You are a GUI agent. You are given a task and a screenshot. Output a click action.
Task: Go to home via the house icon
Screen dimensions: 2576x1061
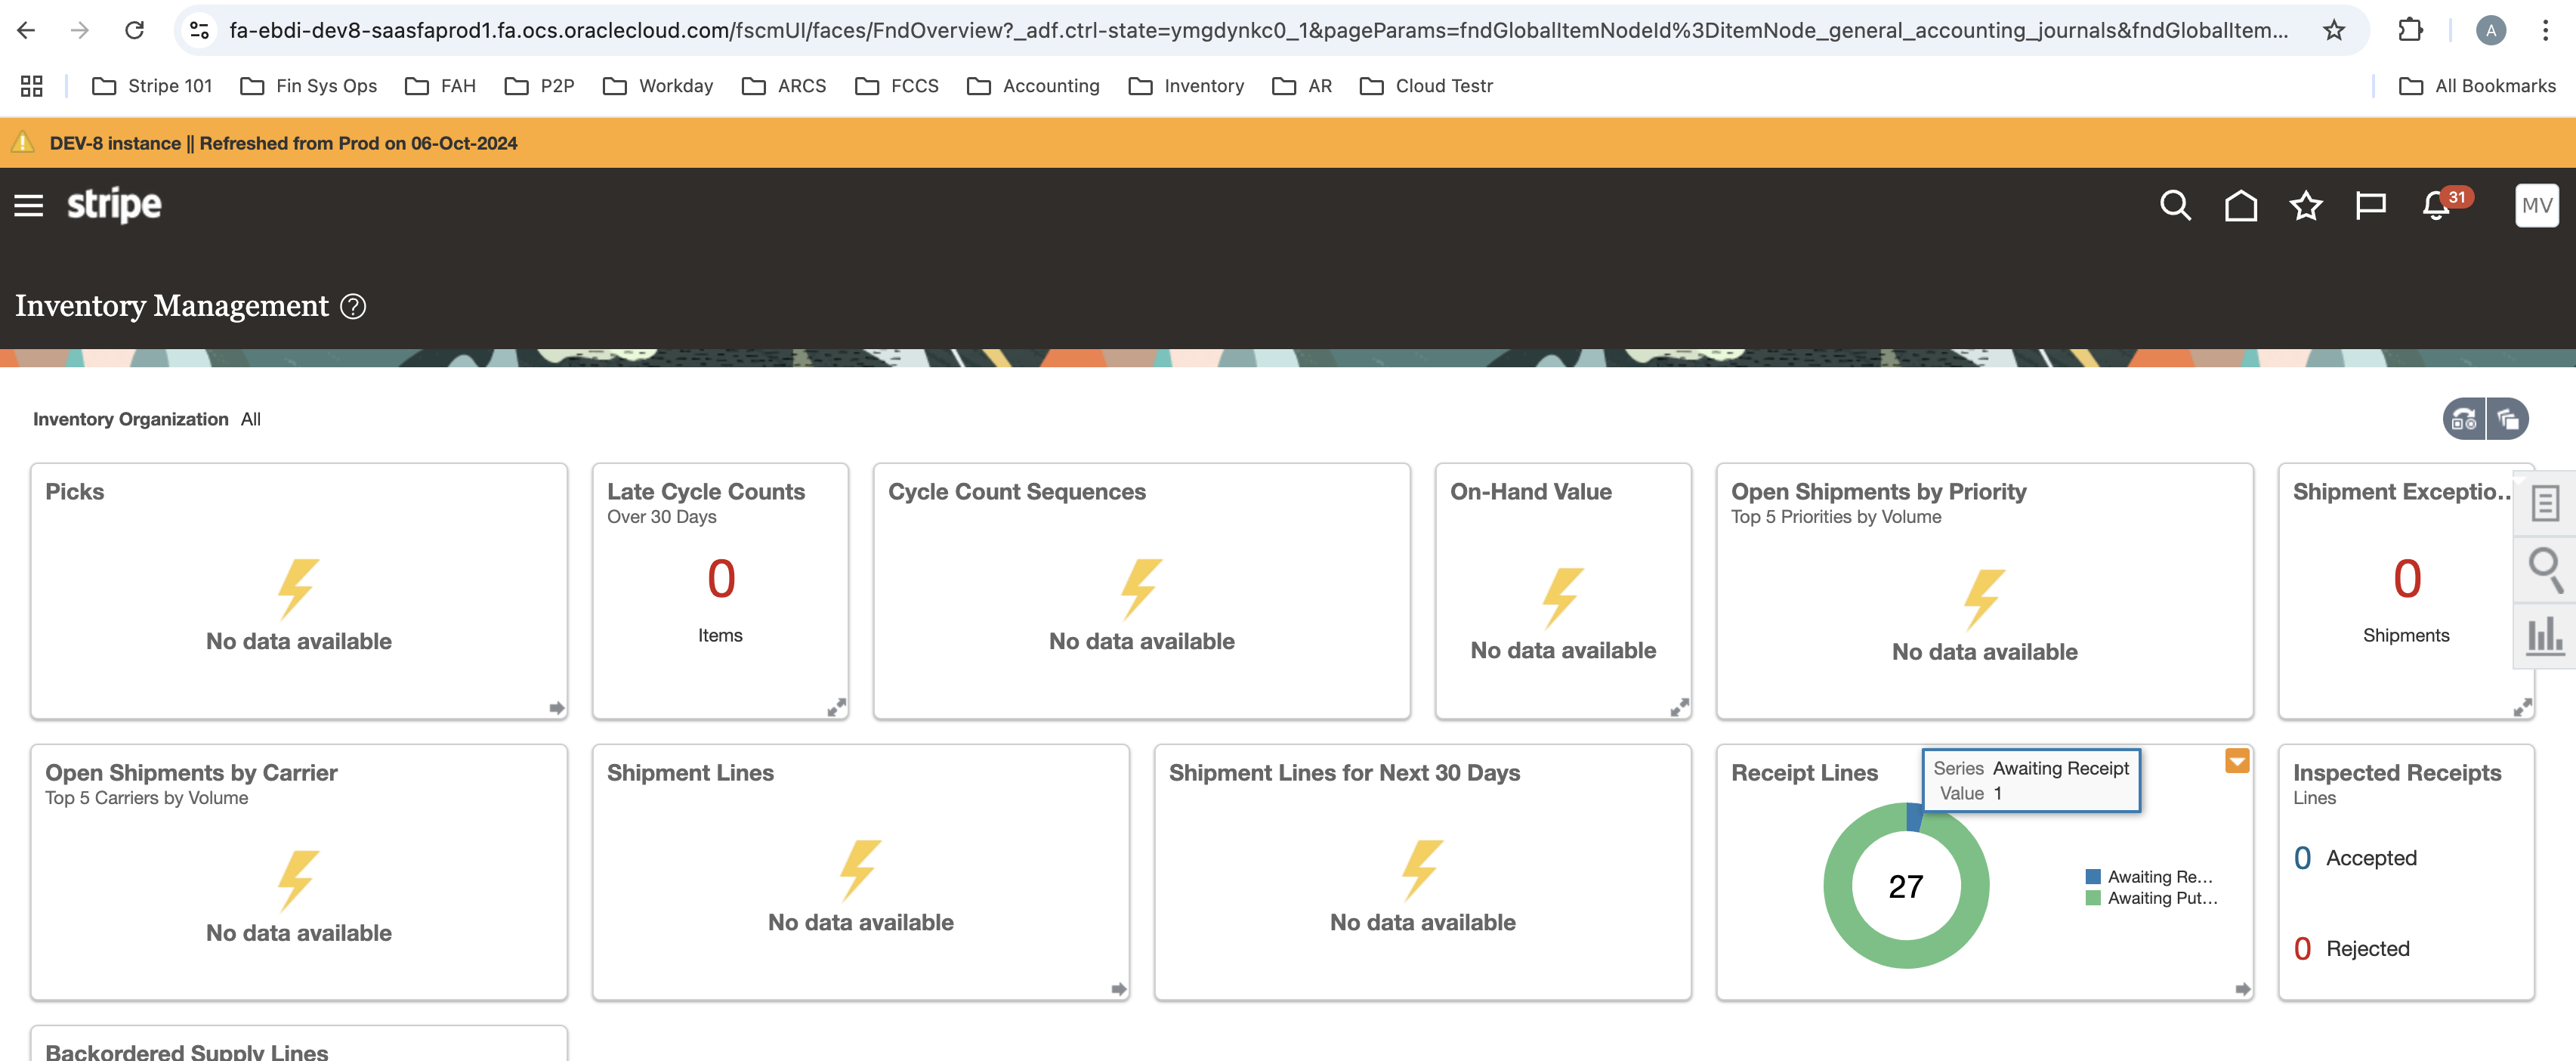2240,206
